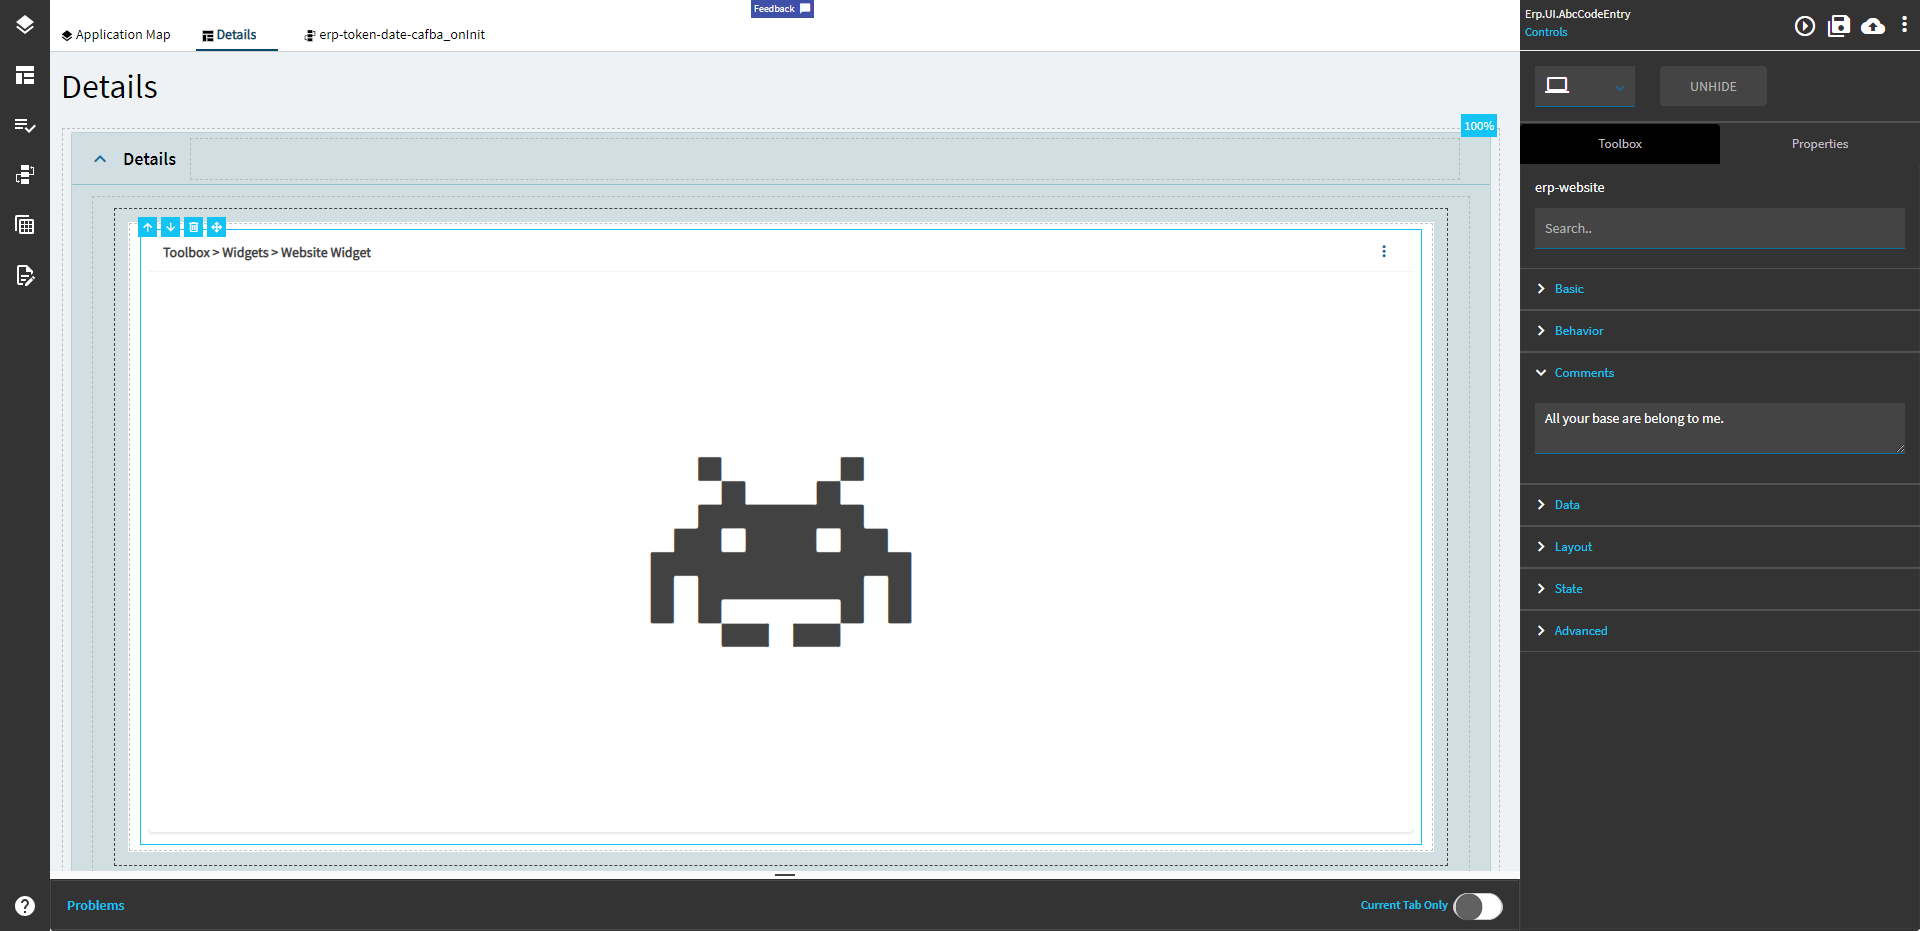Image resolution: width=1920 pixels, height=931 pixels.
Task: Click the Toolbox > Widgets > Website Widget breadcrumb
Action: point(267,252)
